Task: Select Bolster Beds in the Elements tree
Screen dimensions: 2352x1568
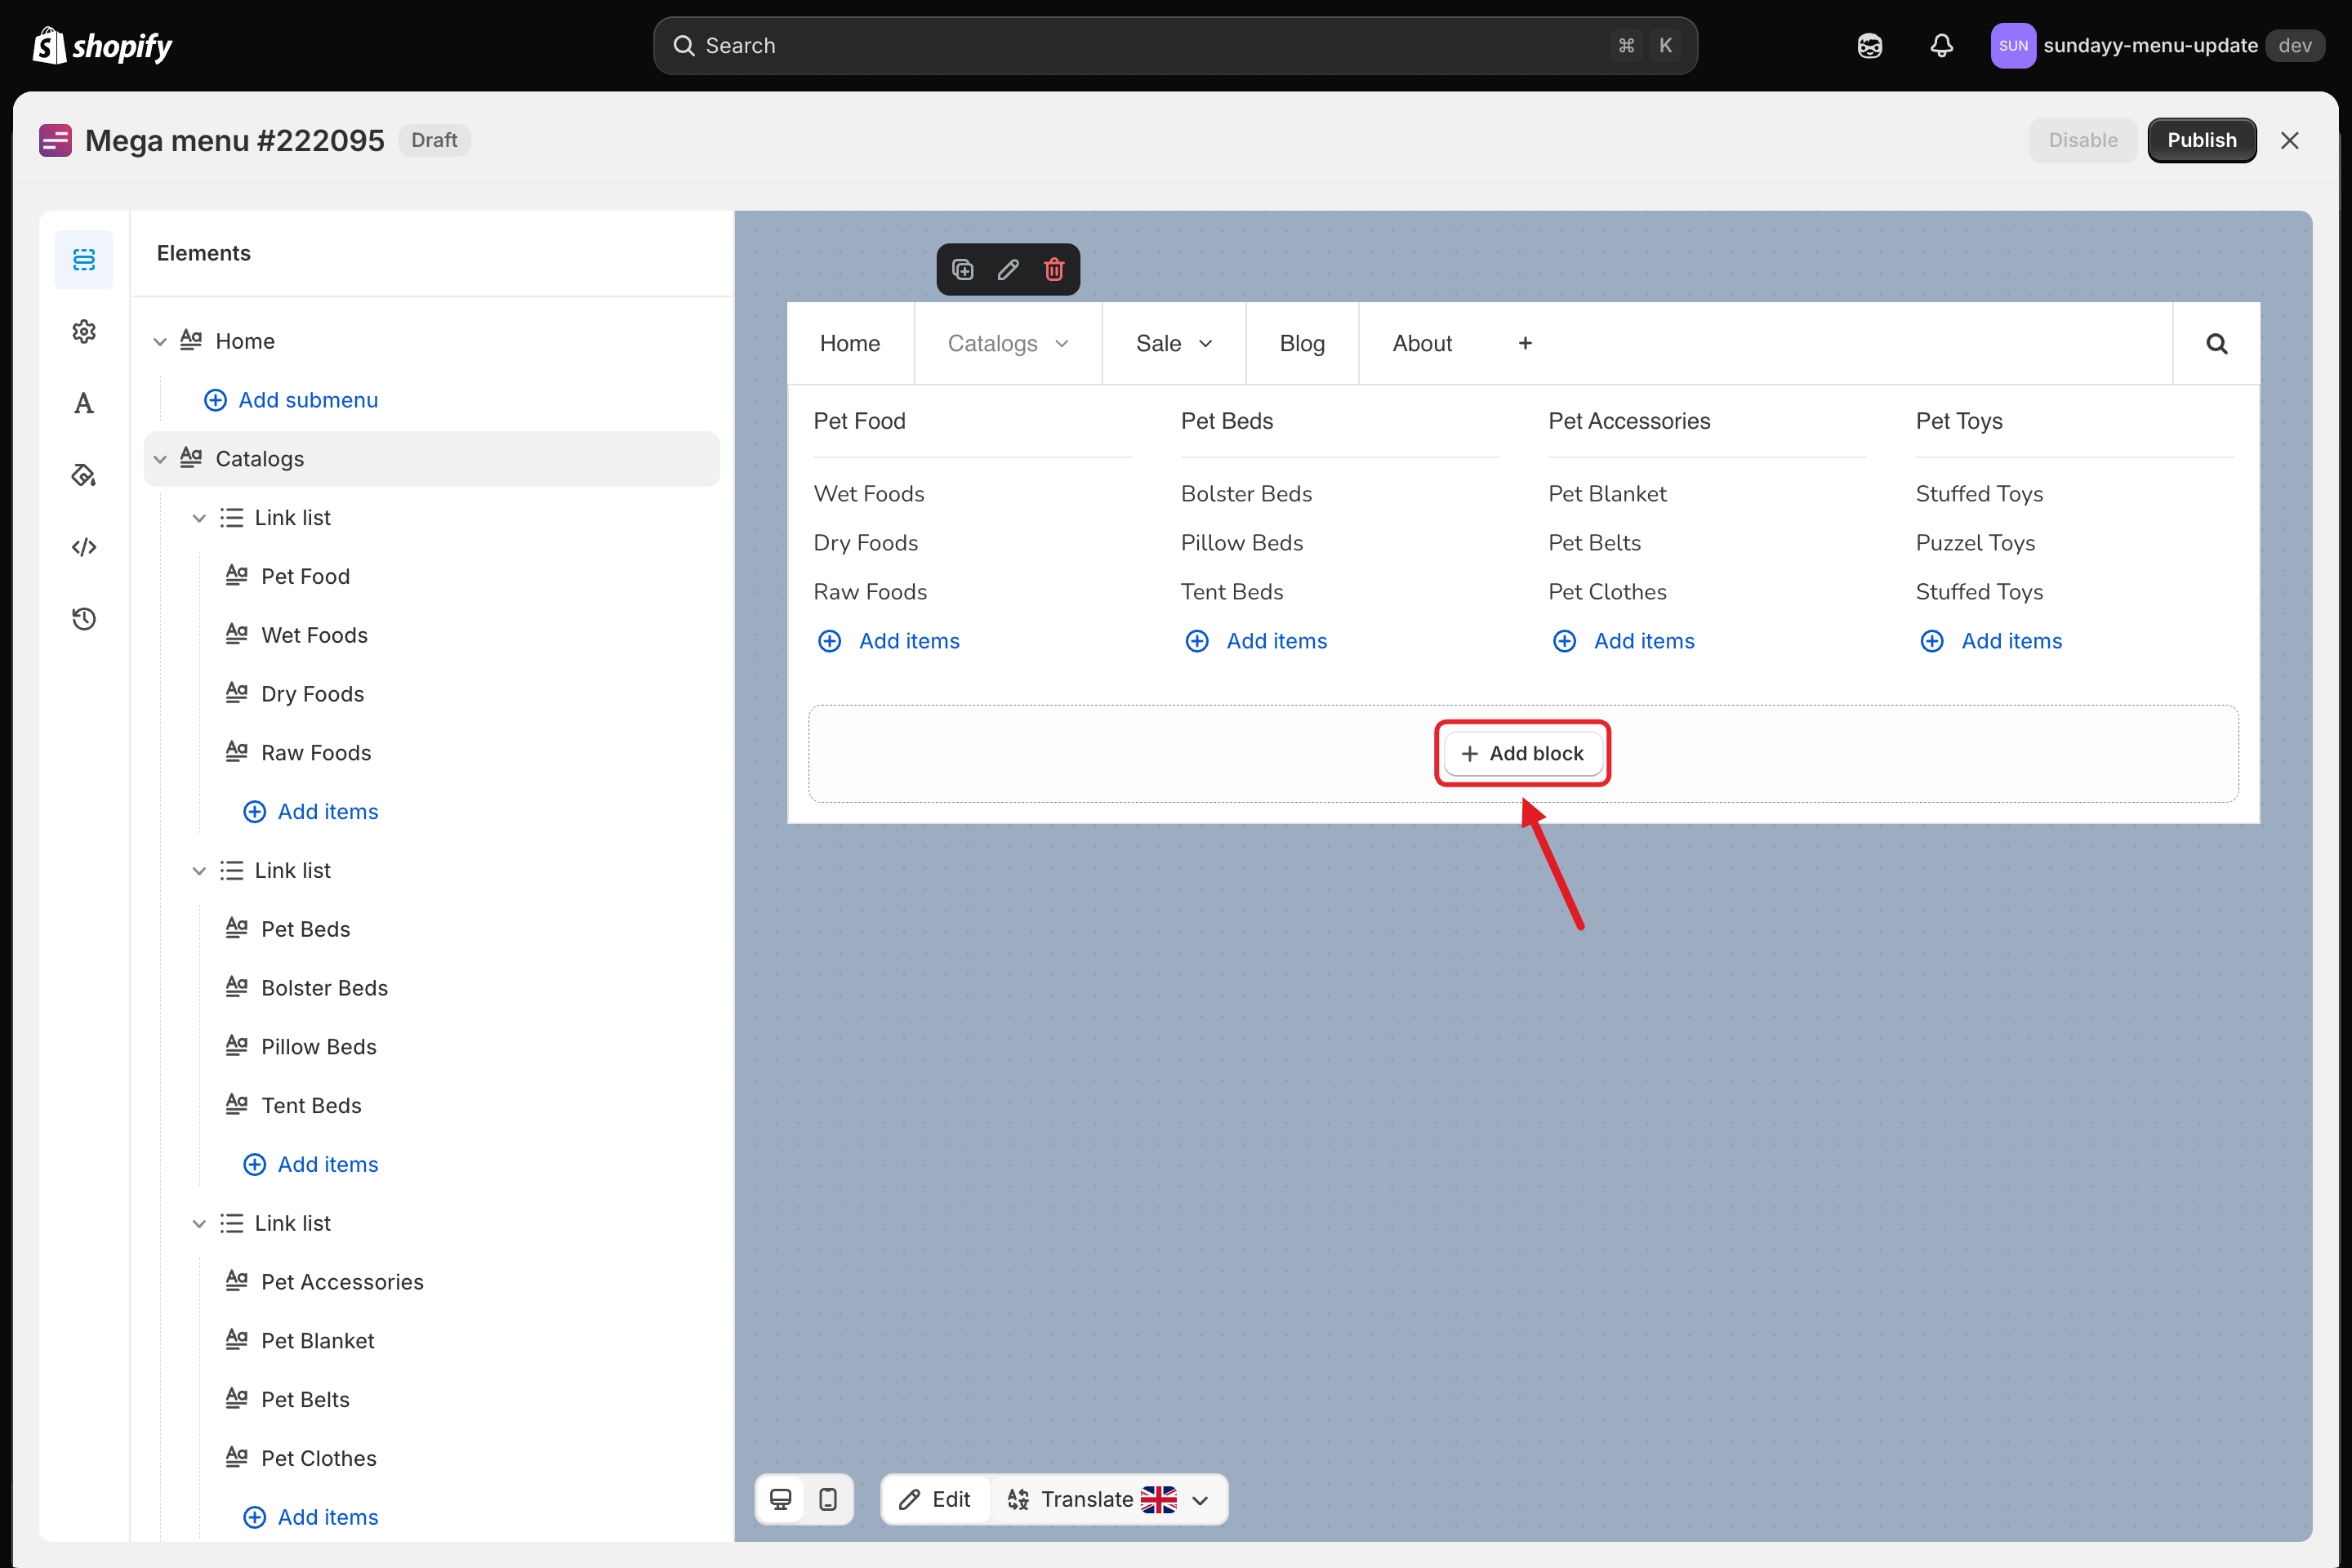Action: pos(324,988)
